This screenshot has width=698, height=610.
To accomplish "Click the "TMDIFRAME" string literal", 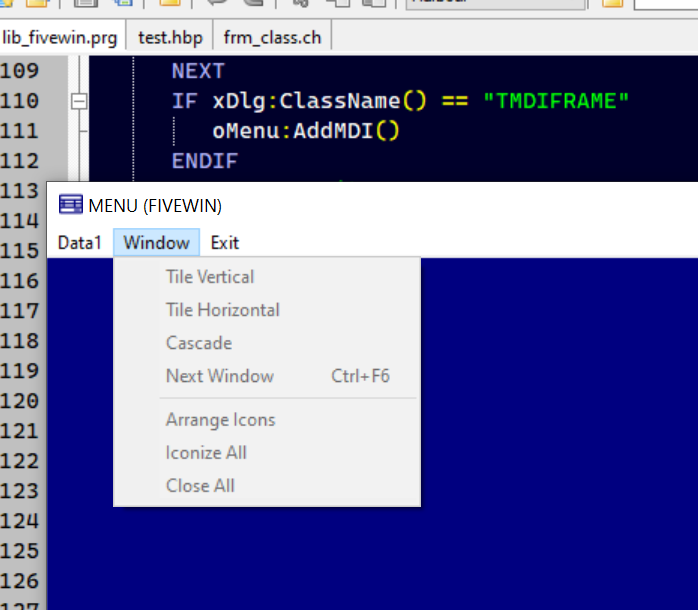I will pos(556,101).
